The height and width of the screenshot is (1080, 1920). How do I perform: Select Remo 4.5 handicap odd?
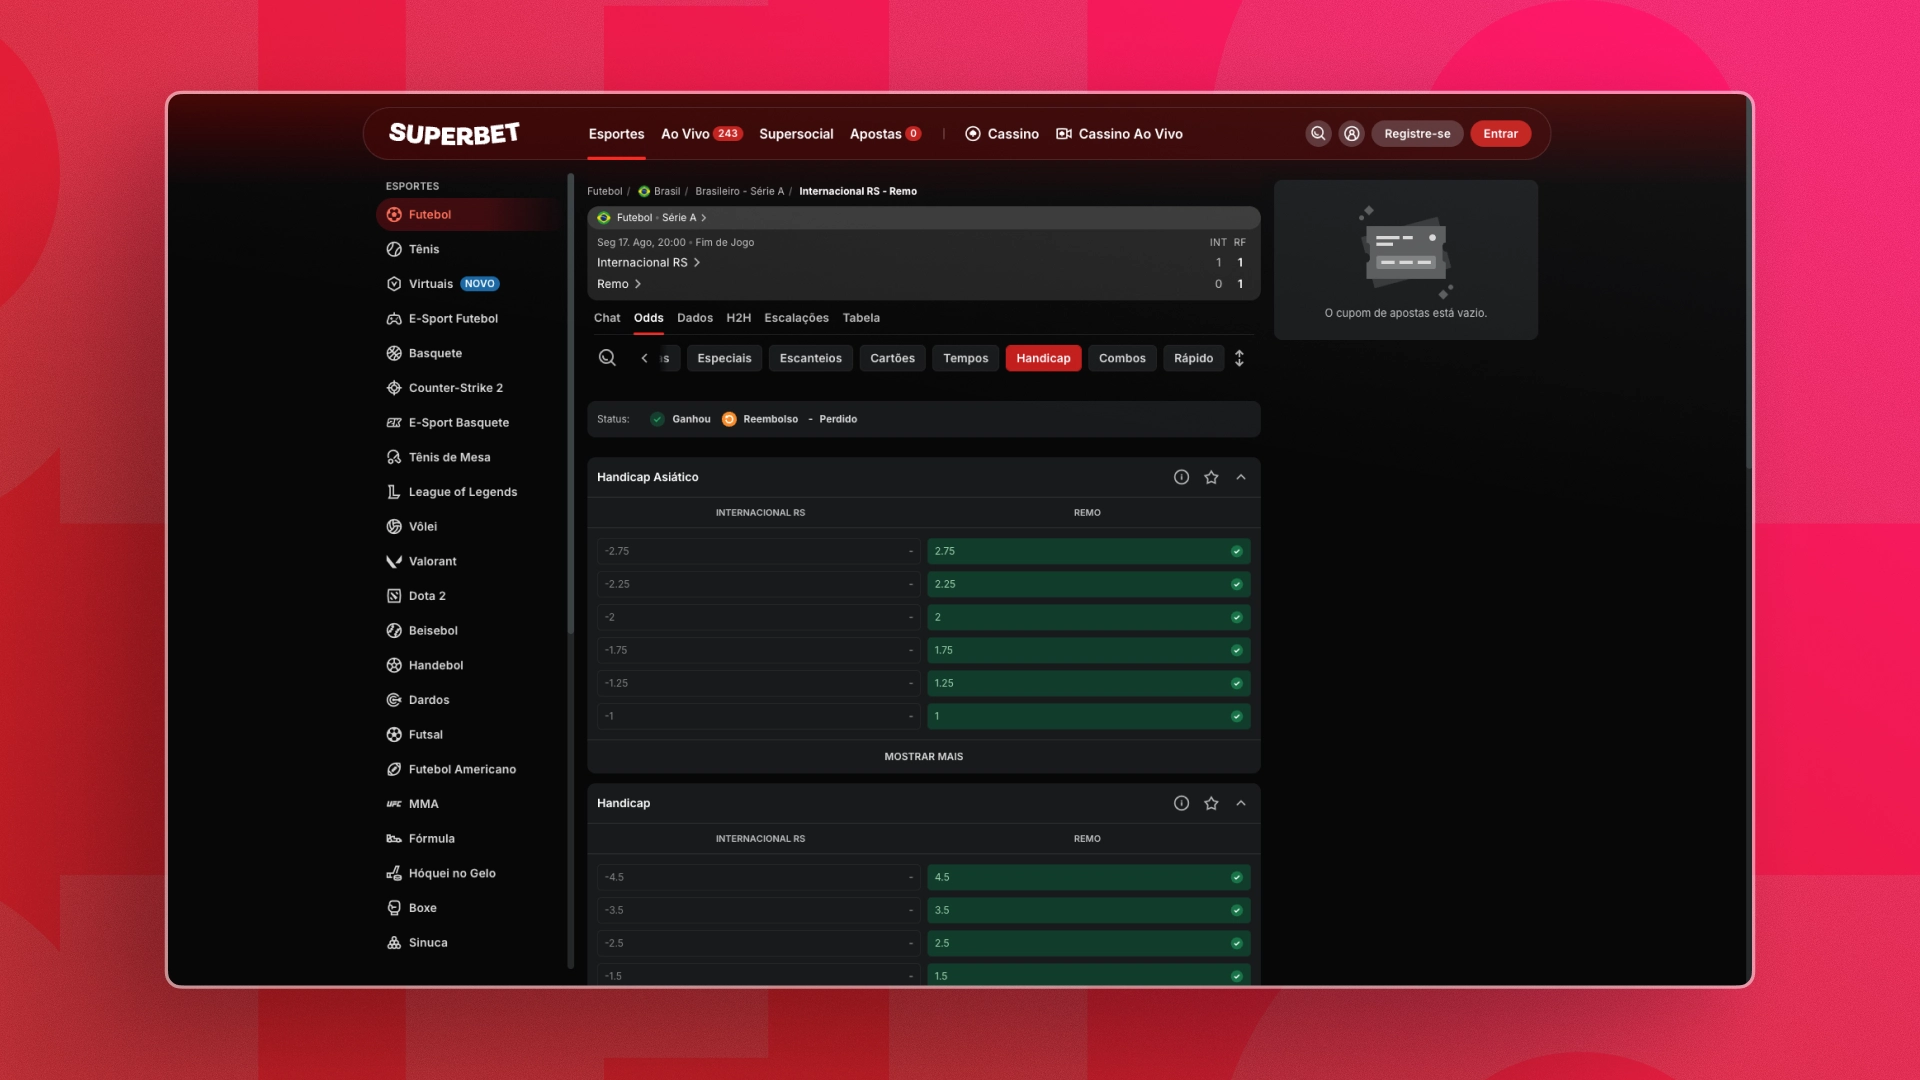1088,877
